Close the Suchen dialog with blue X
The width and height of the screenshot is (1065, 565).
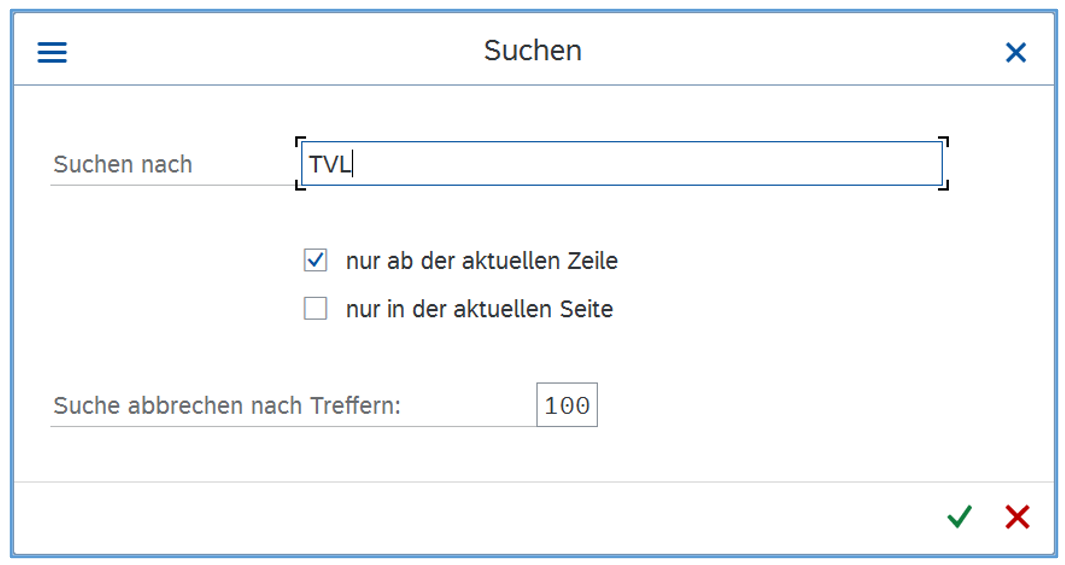tap(1015, 52)
